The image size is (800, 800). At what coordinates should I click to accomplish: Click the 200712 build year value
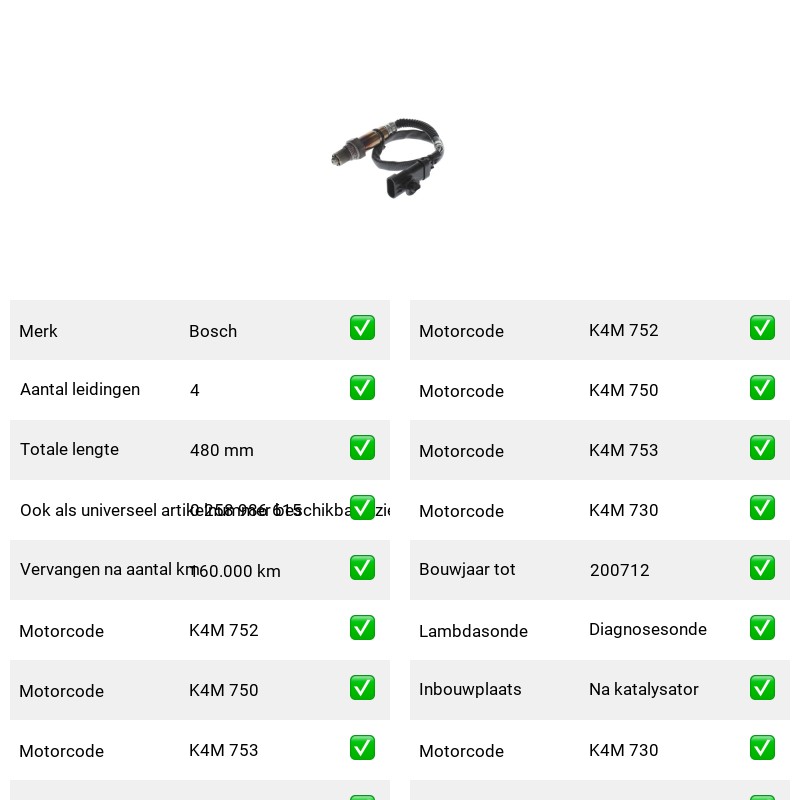pyautogui.click(x=619, y=570)
